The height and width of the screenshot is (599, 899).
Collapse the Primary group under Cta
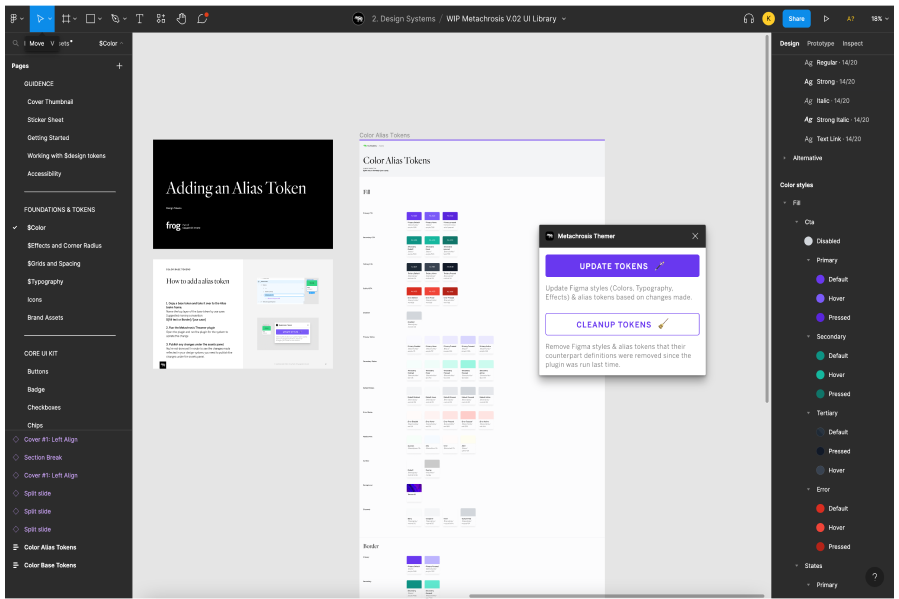click(808, 260)
